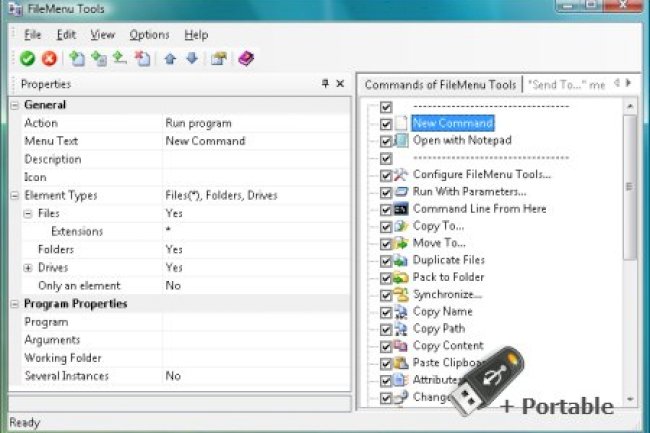Viewport: 650px width, 433px height.
Task: Select the Pack to Folder command
Action: (448, 277)
